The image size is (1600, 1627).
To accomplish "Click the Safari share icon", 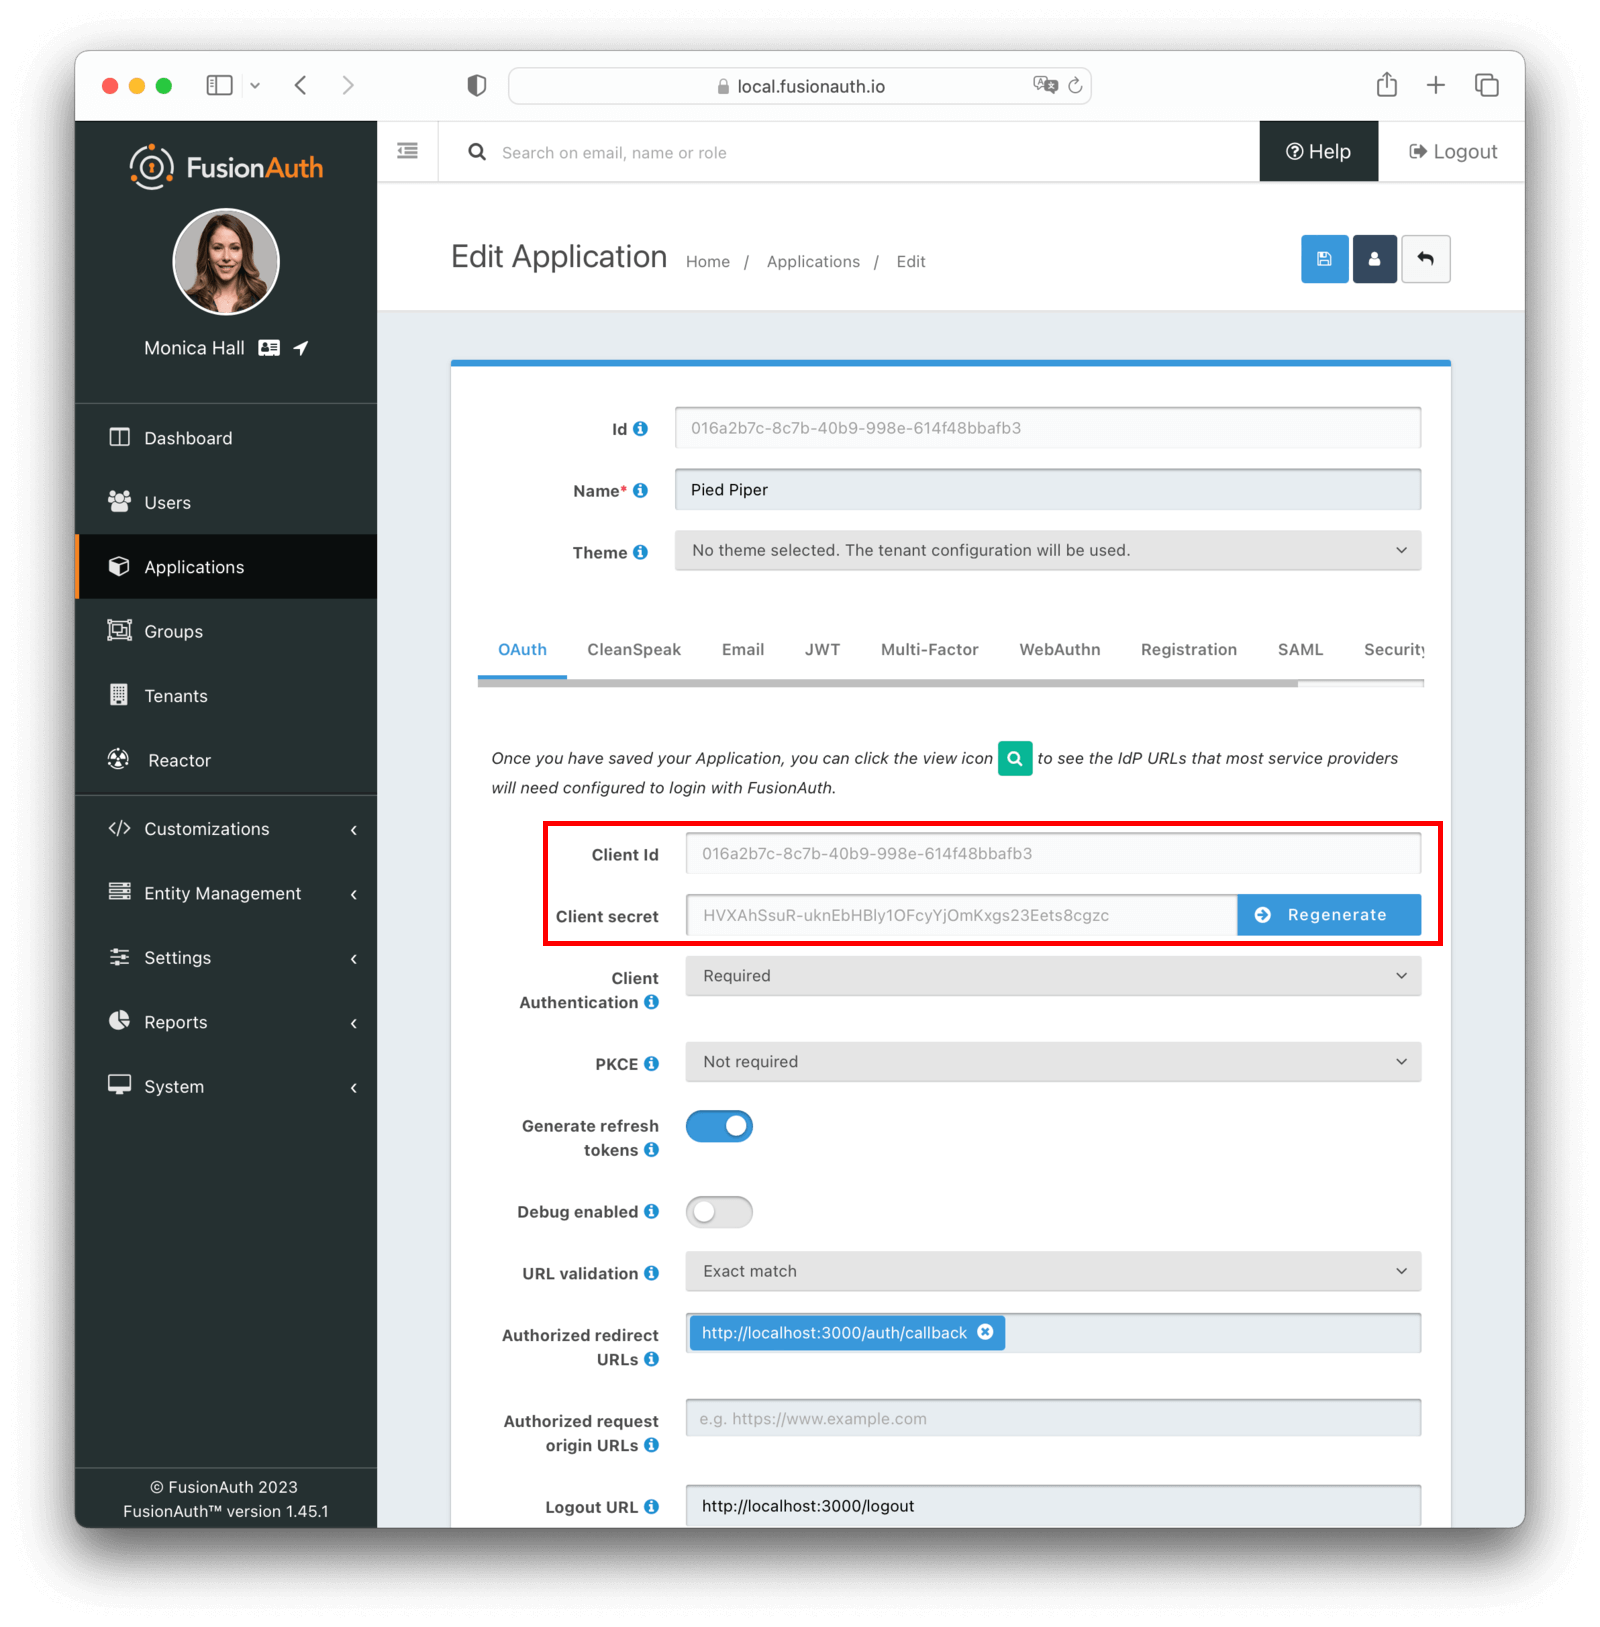I will click(1386, 85).
